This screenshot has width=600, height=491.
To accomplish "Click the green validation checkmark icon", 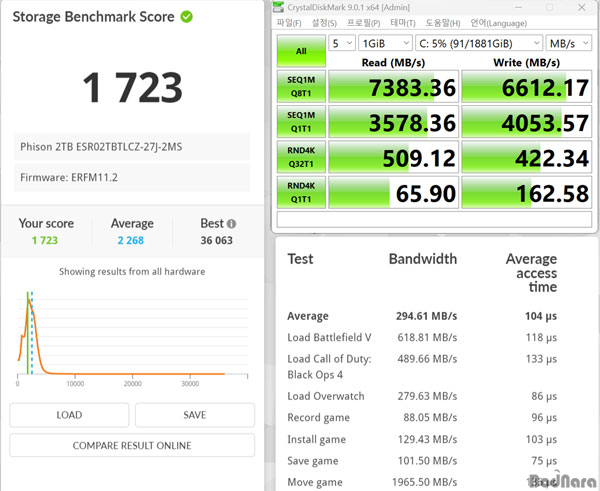I will [186, 17].
